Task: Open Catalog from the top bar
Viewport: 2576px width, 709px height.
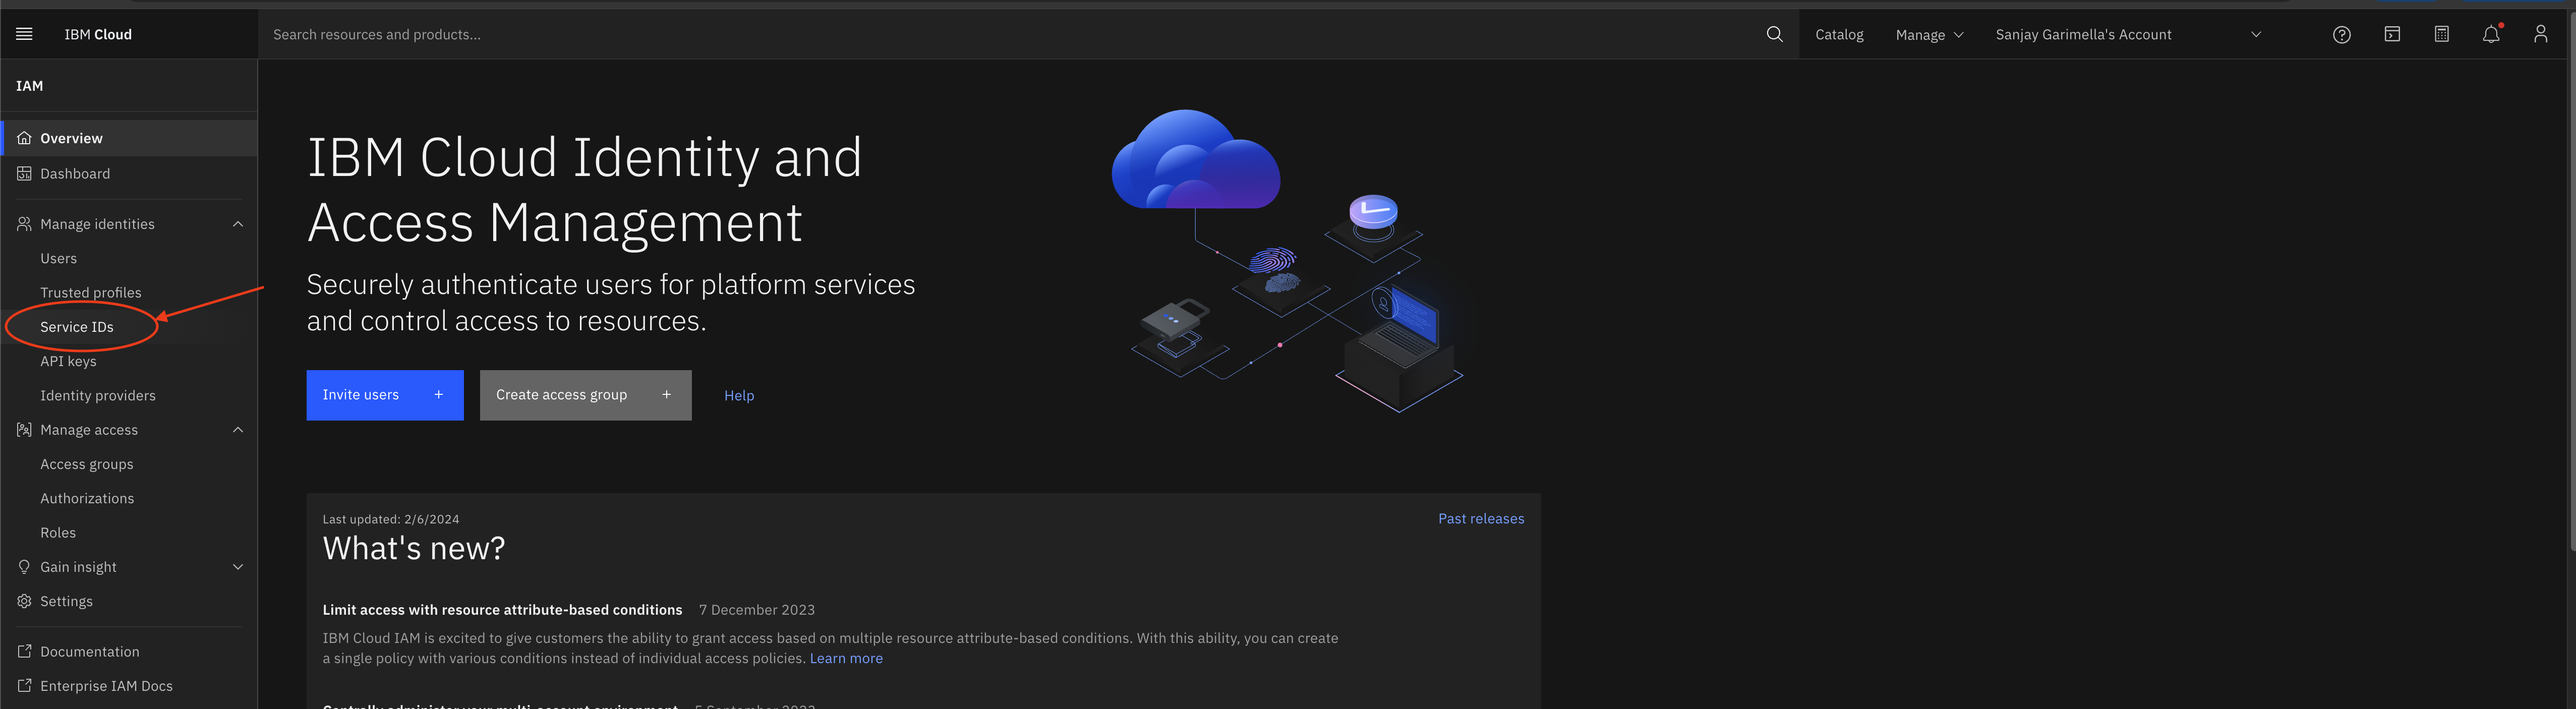Action: [x=1839, y=34]
